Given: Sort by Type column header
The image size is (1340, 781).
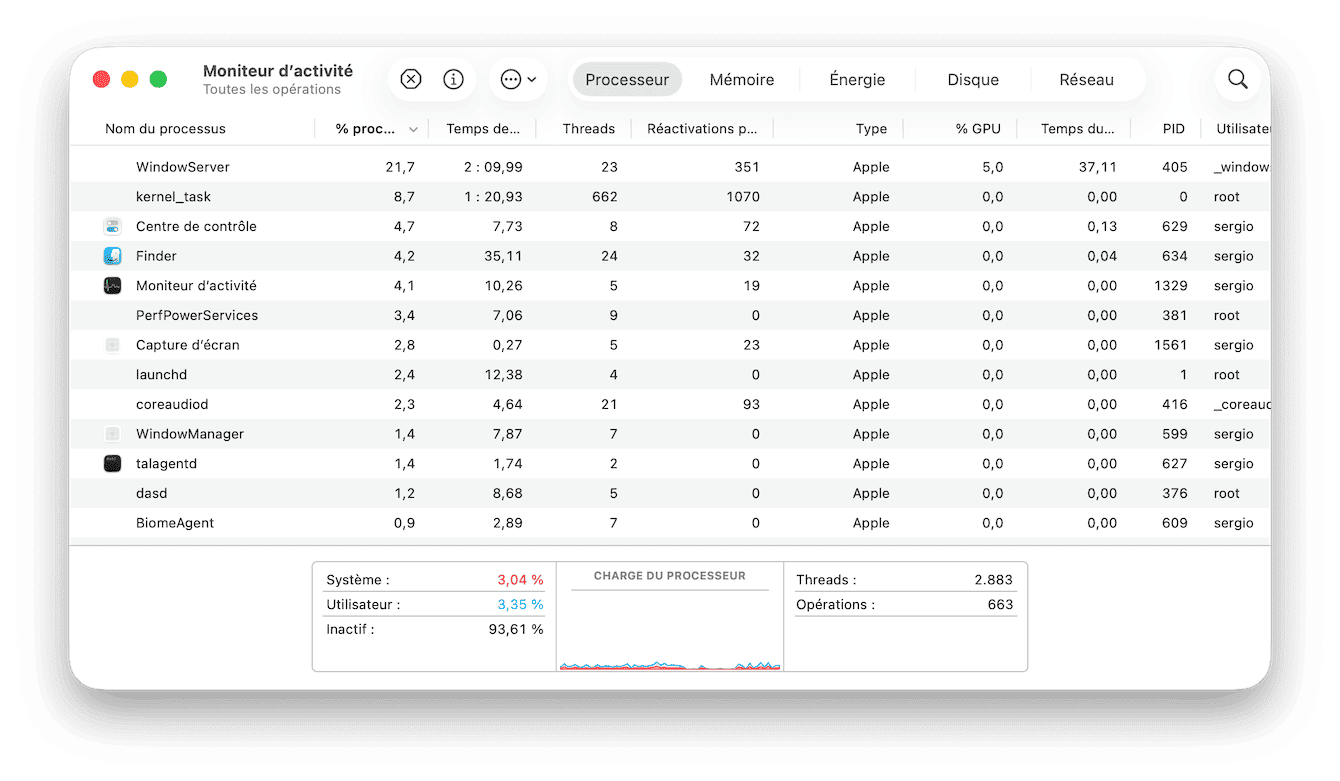Looking at the screenshot, I should click(x=871, y=129).
